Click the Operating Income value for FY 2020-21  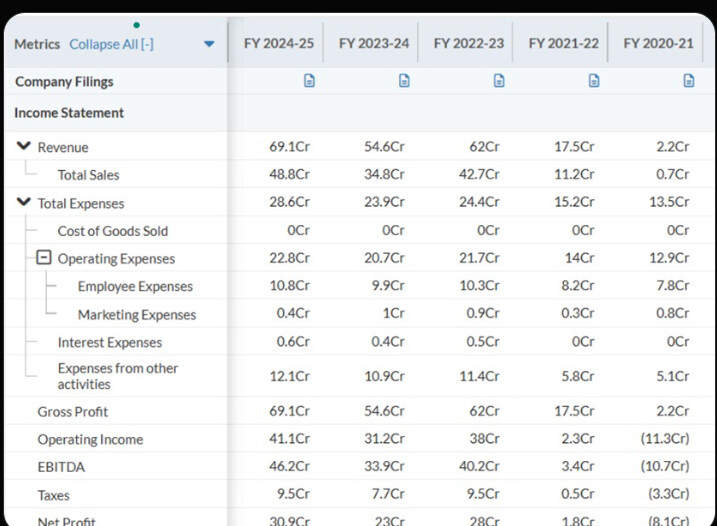[x=665, y=439]
